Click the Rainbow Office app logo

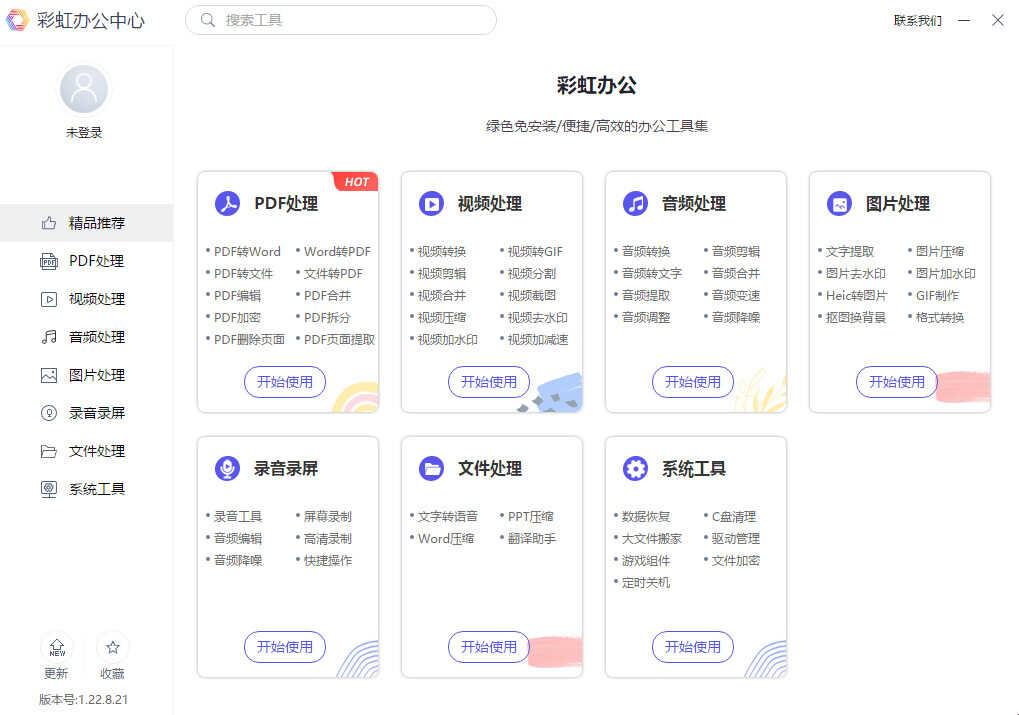tap(17, 20)
